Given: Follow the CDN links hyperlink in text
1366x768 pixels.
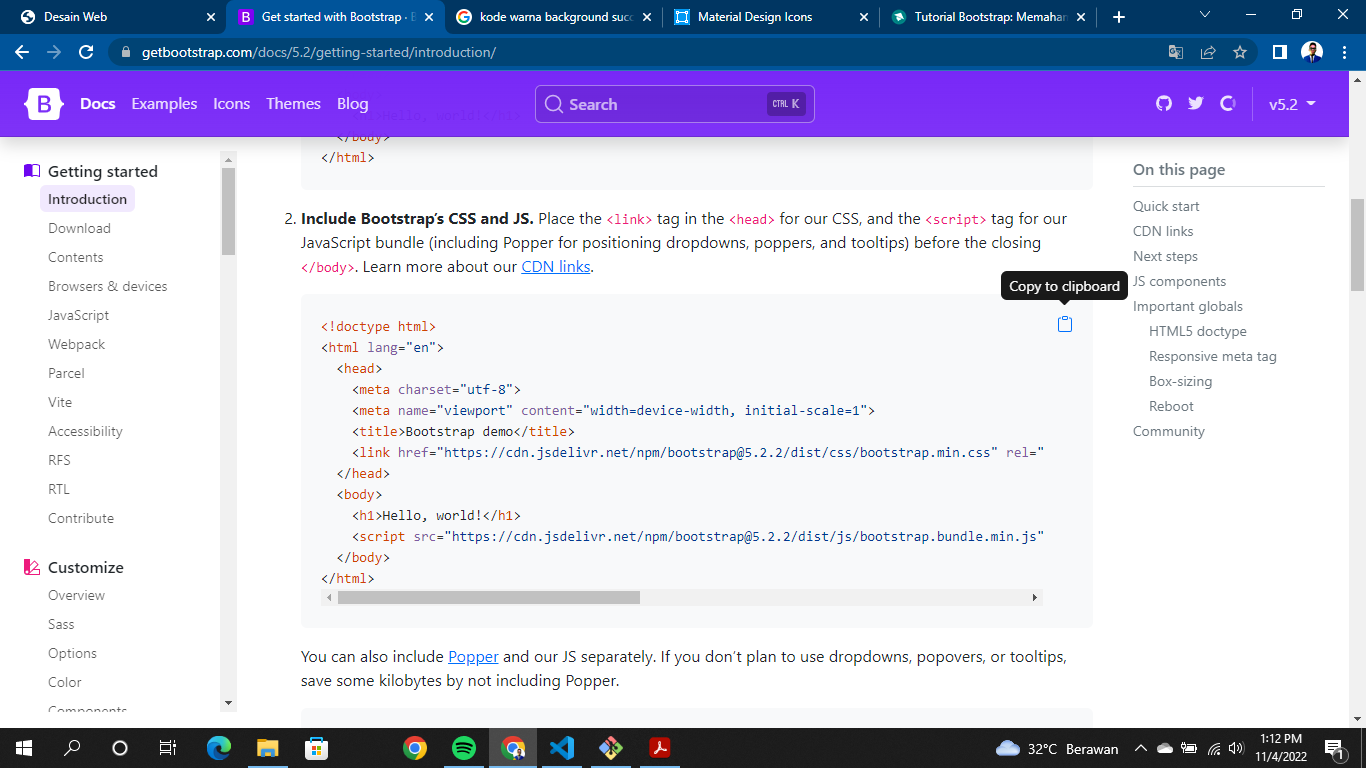Looking at the screenshot, I should pos(556,267).
